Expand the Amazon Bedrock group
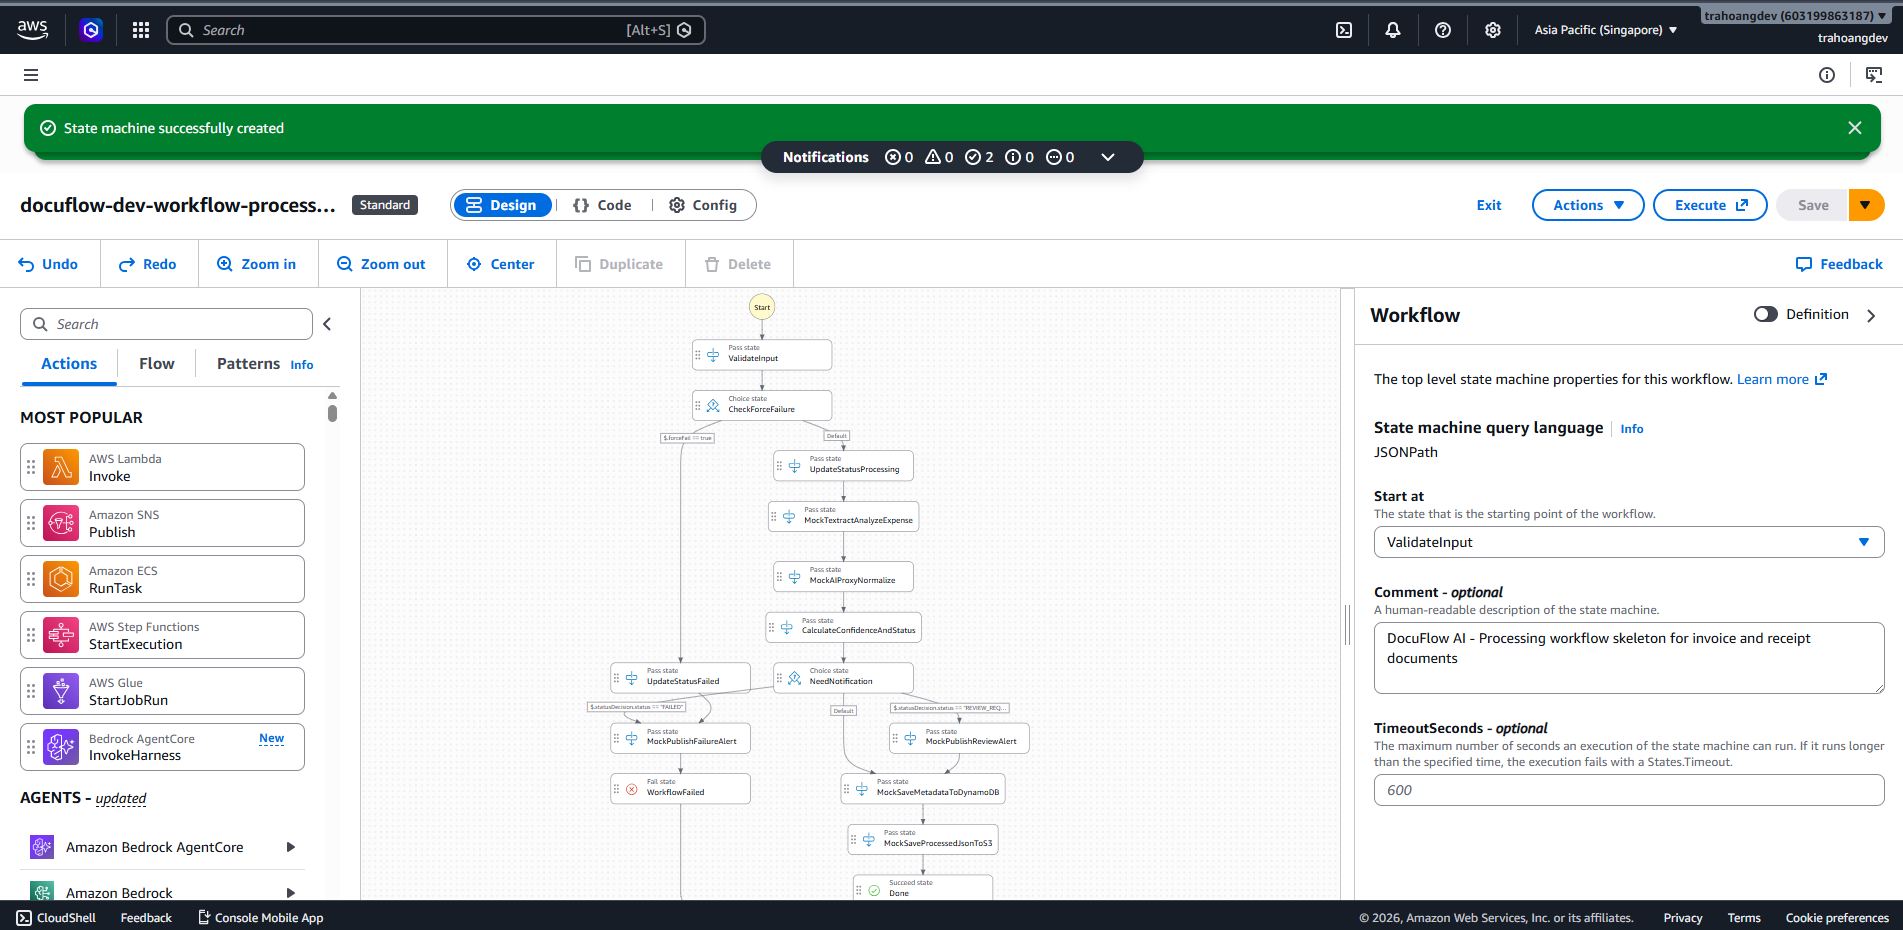 [291, 893]
